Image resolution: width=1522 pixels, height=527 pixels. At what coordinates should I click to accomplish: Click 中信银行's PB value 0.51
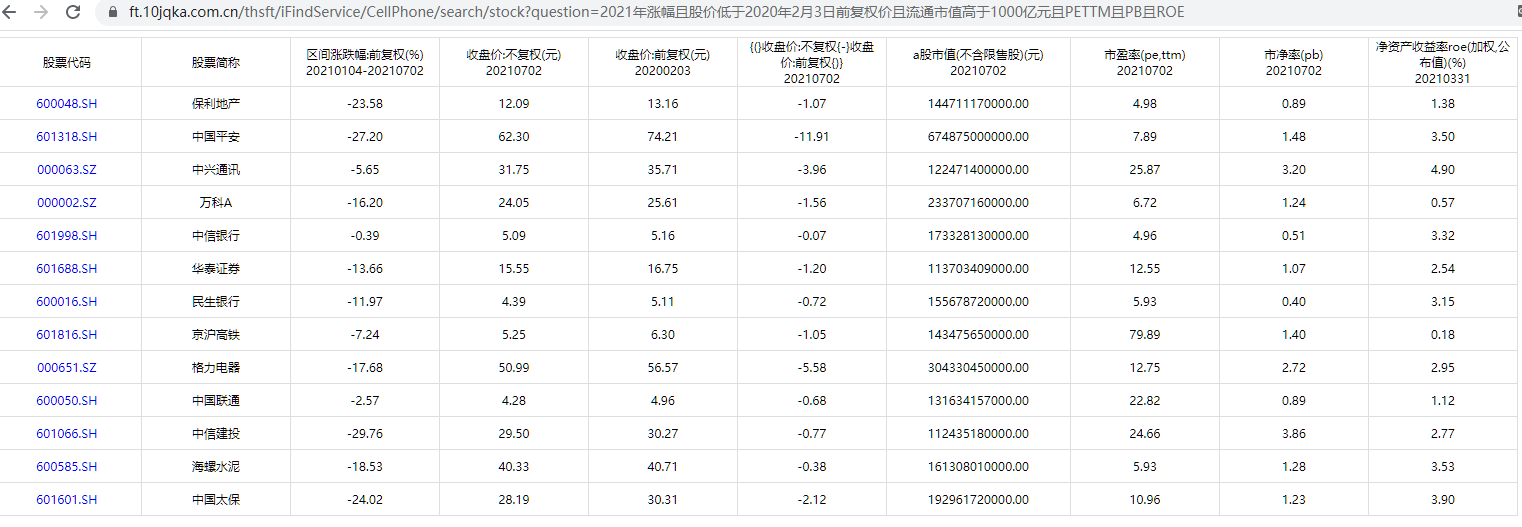1294,236
